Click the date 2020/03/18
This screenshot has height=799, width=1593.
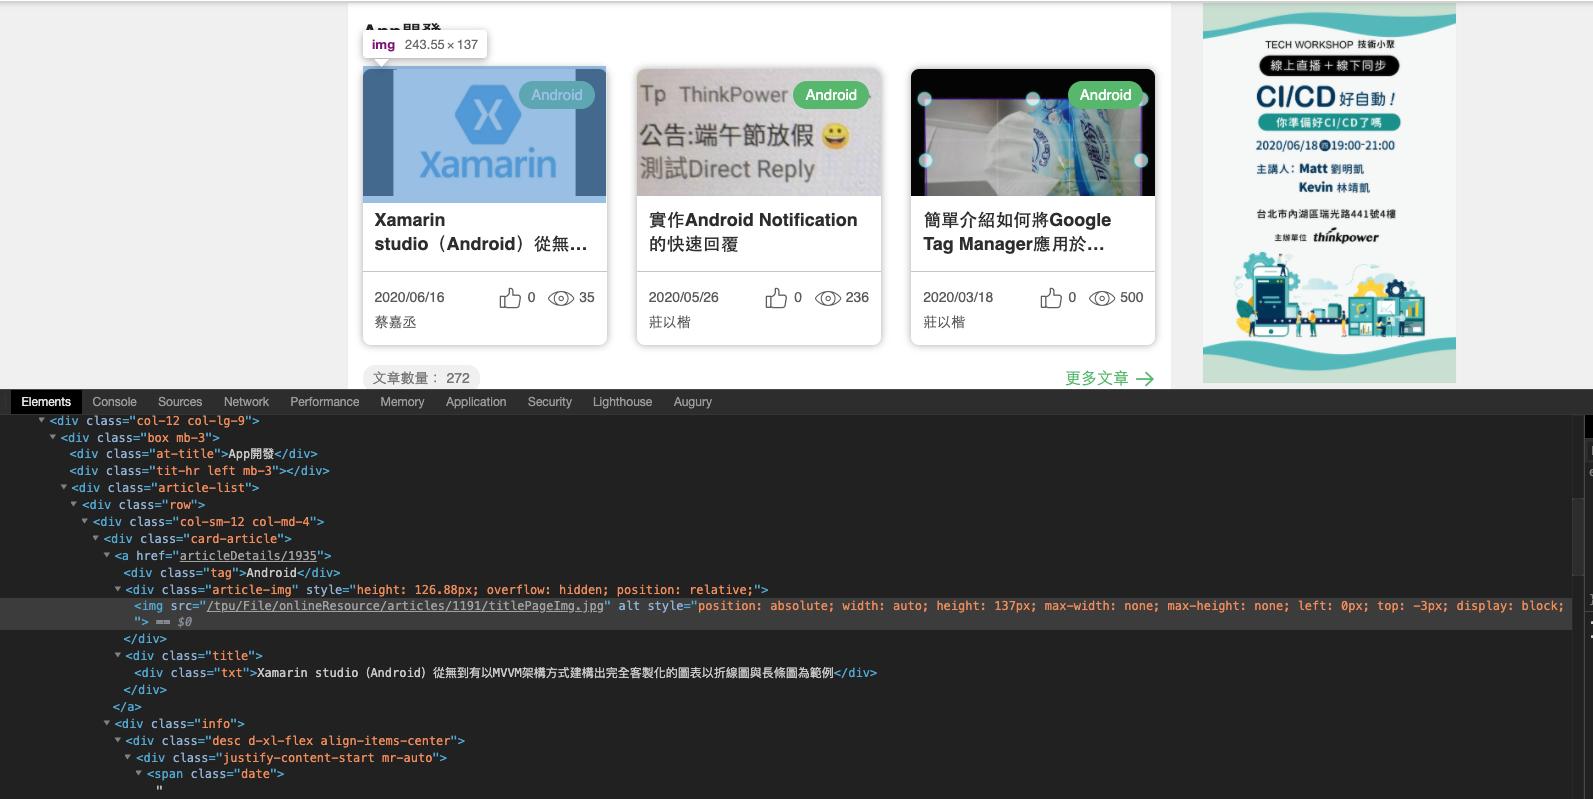coord(958,298)
